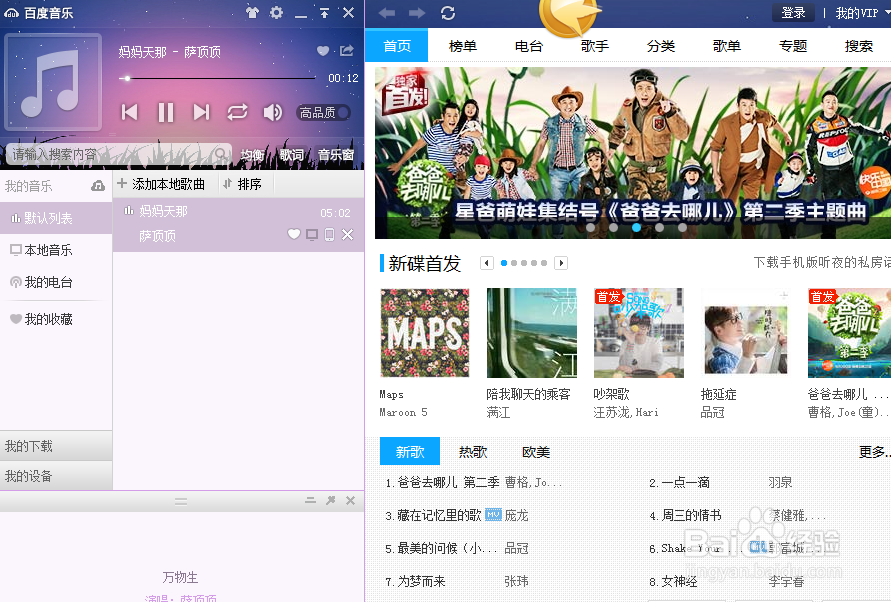This screenshot has width=891, height=602.
Task: Skip to previous track
Action: 130,112
